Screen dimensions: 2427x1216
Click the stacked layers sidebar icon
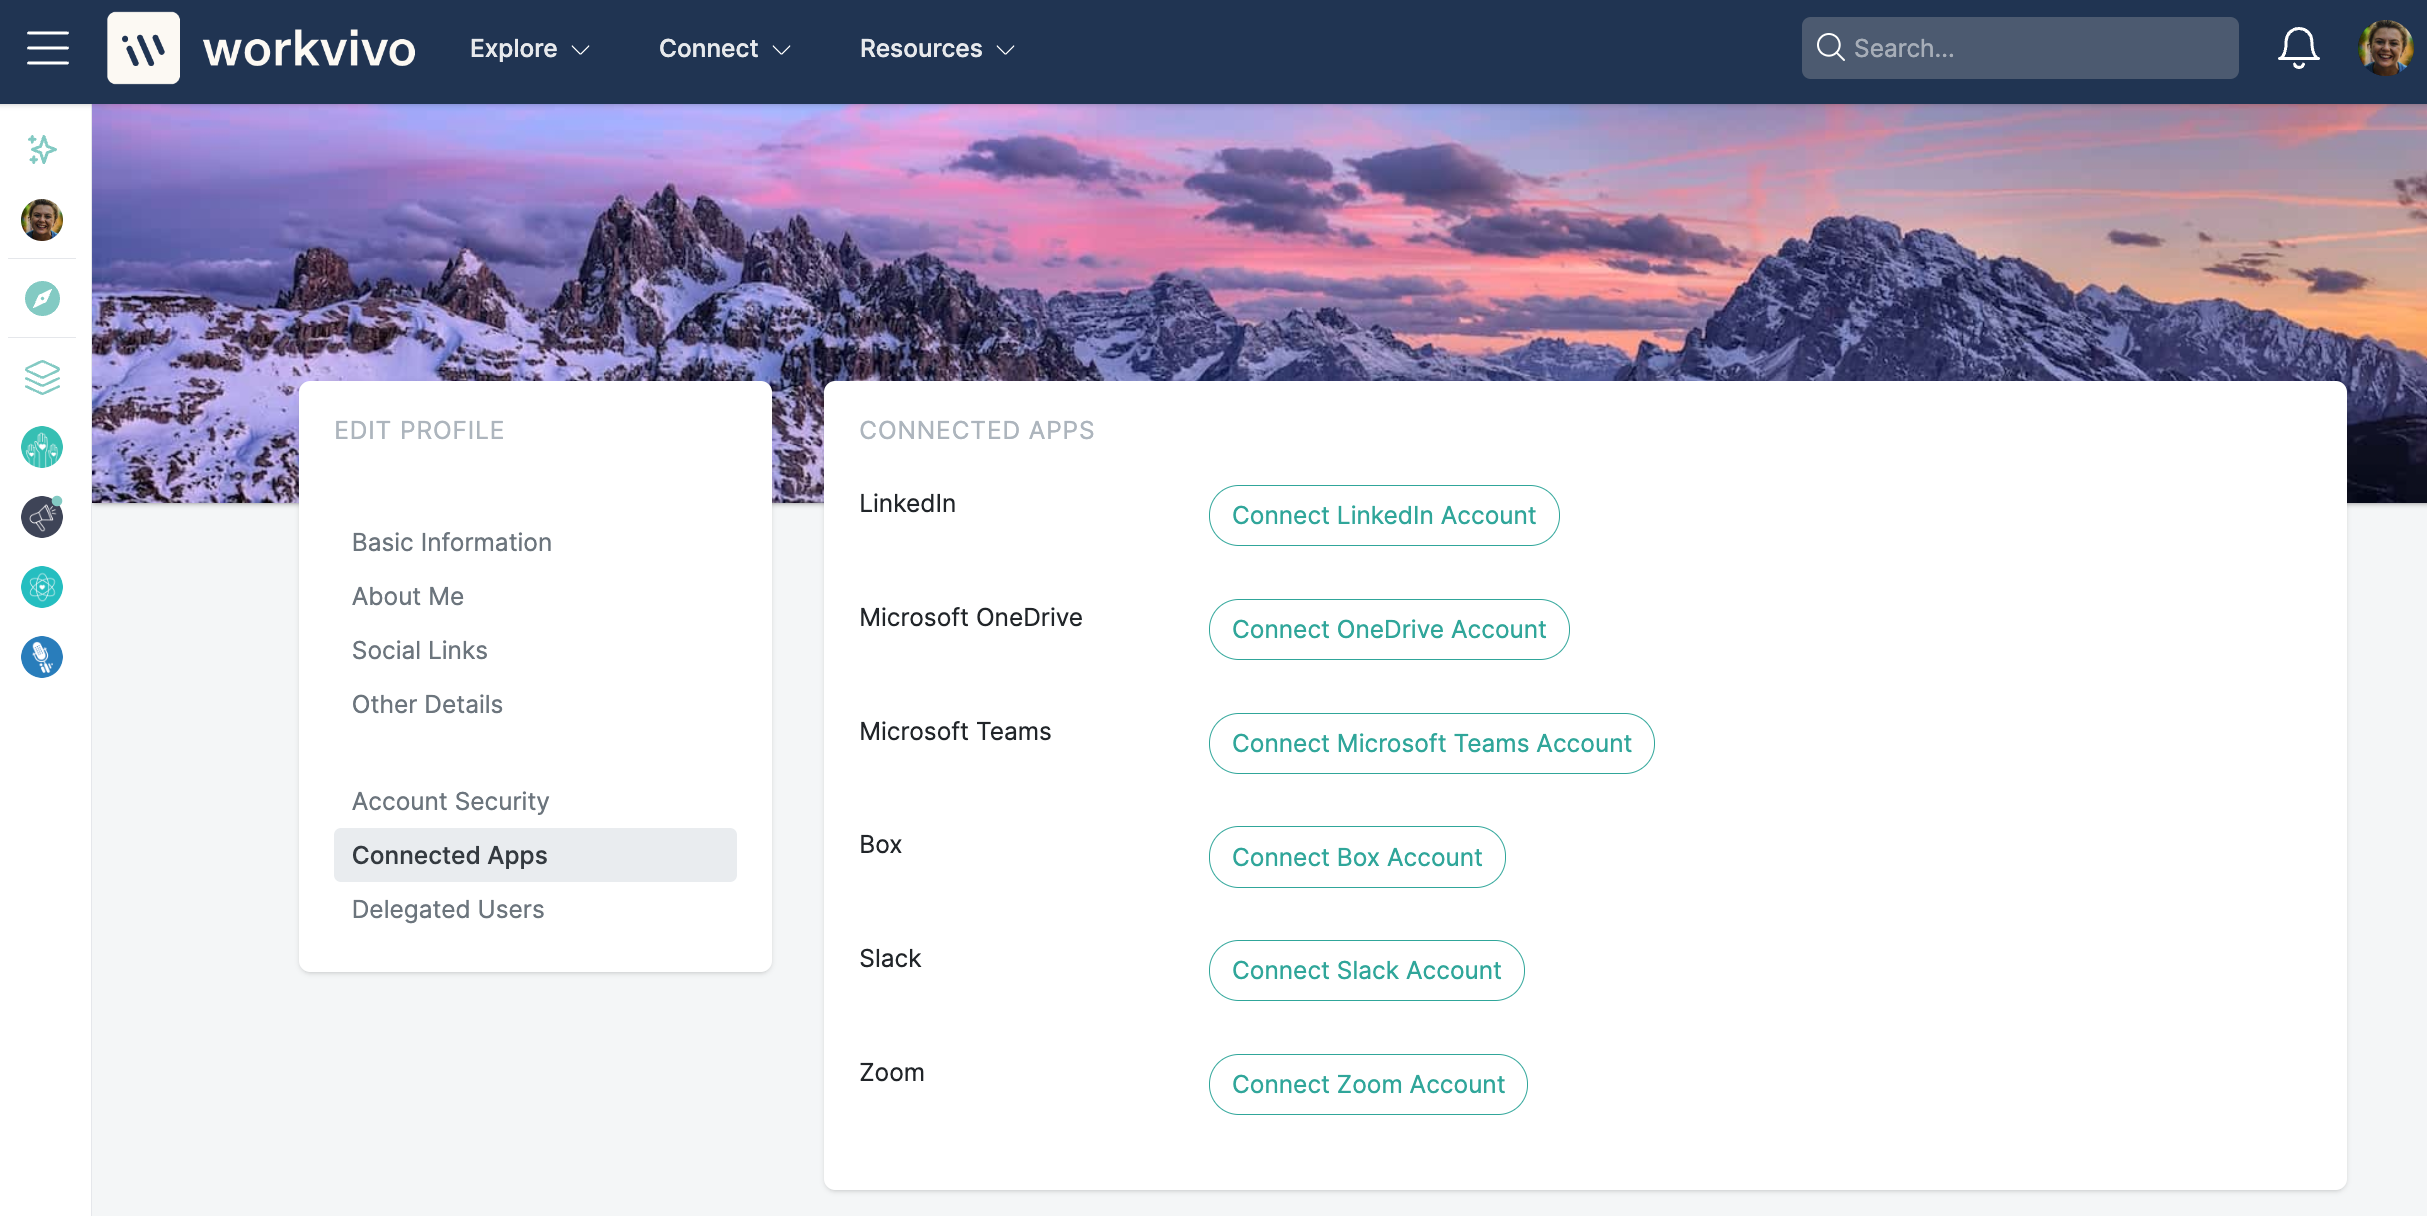[x=42, y=377]
